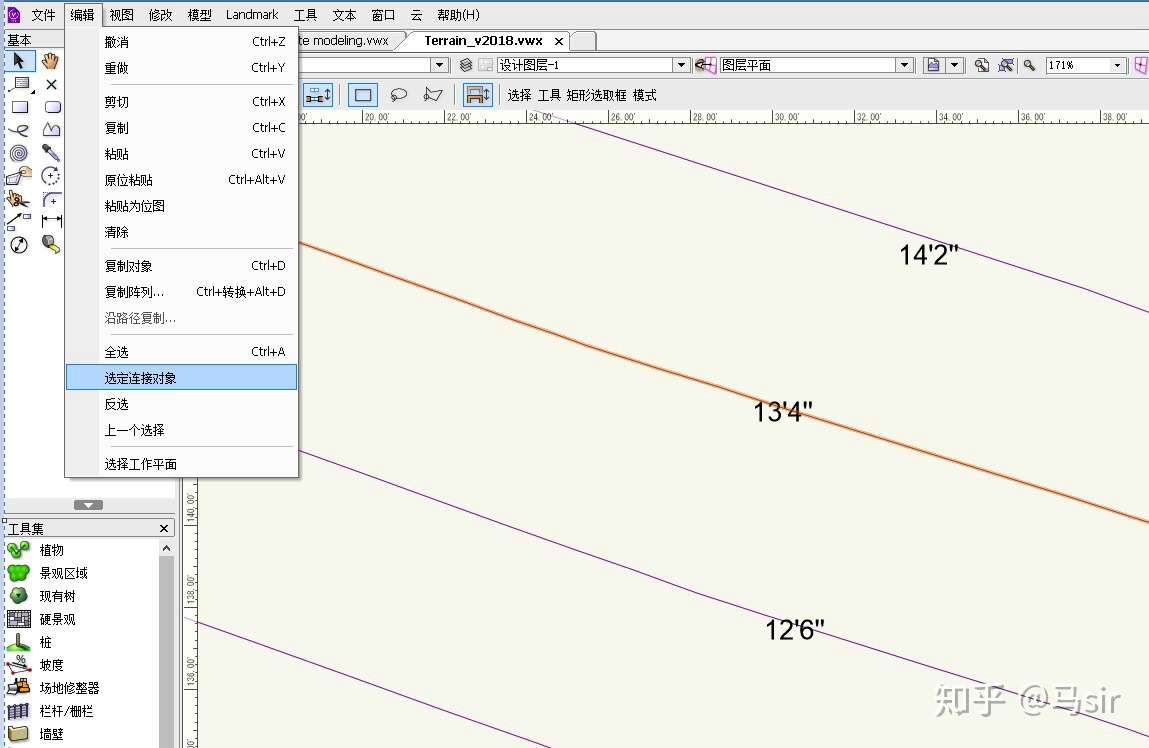
Task: Open the Landmark menu
Action: pyautogui.click(x=252, y=15)
